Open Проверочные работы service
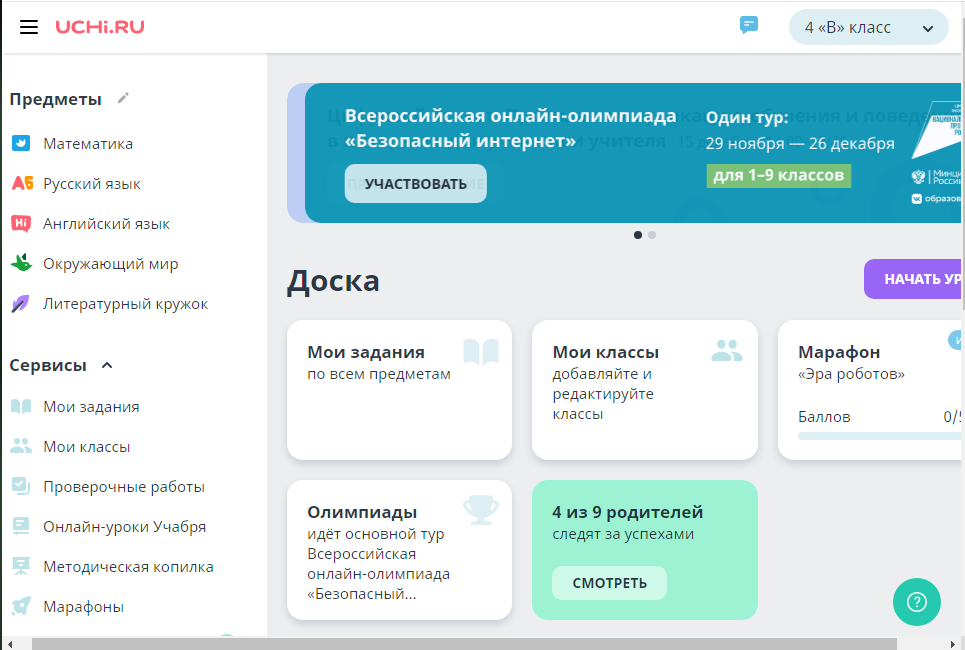Screen dimensions: 965x650 124,487
